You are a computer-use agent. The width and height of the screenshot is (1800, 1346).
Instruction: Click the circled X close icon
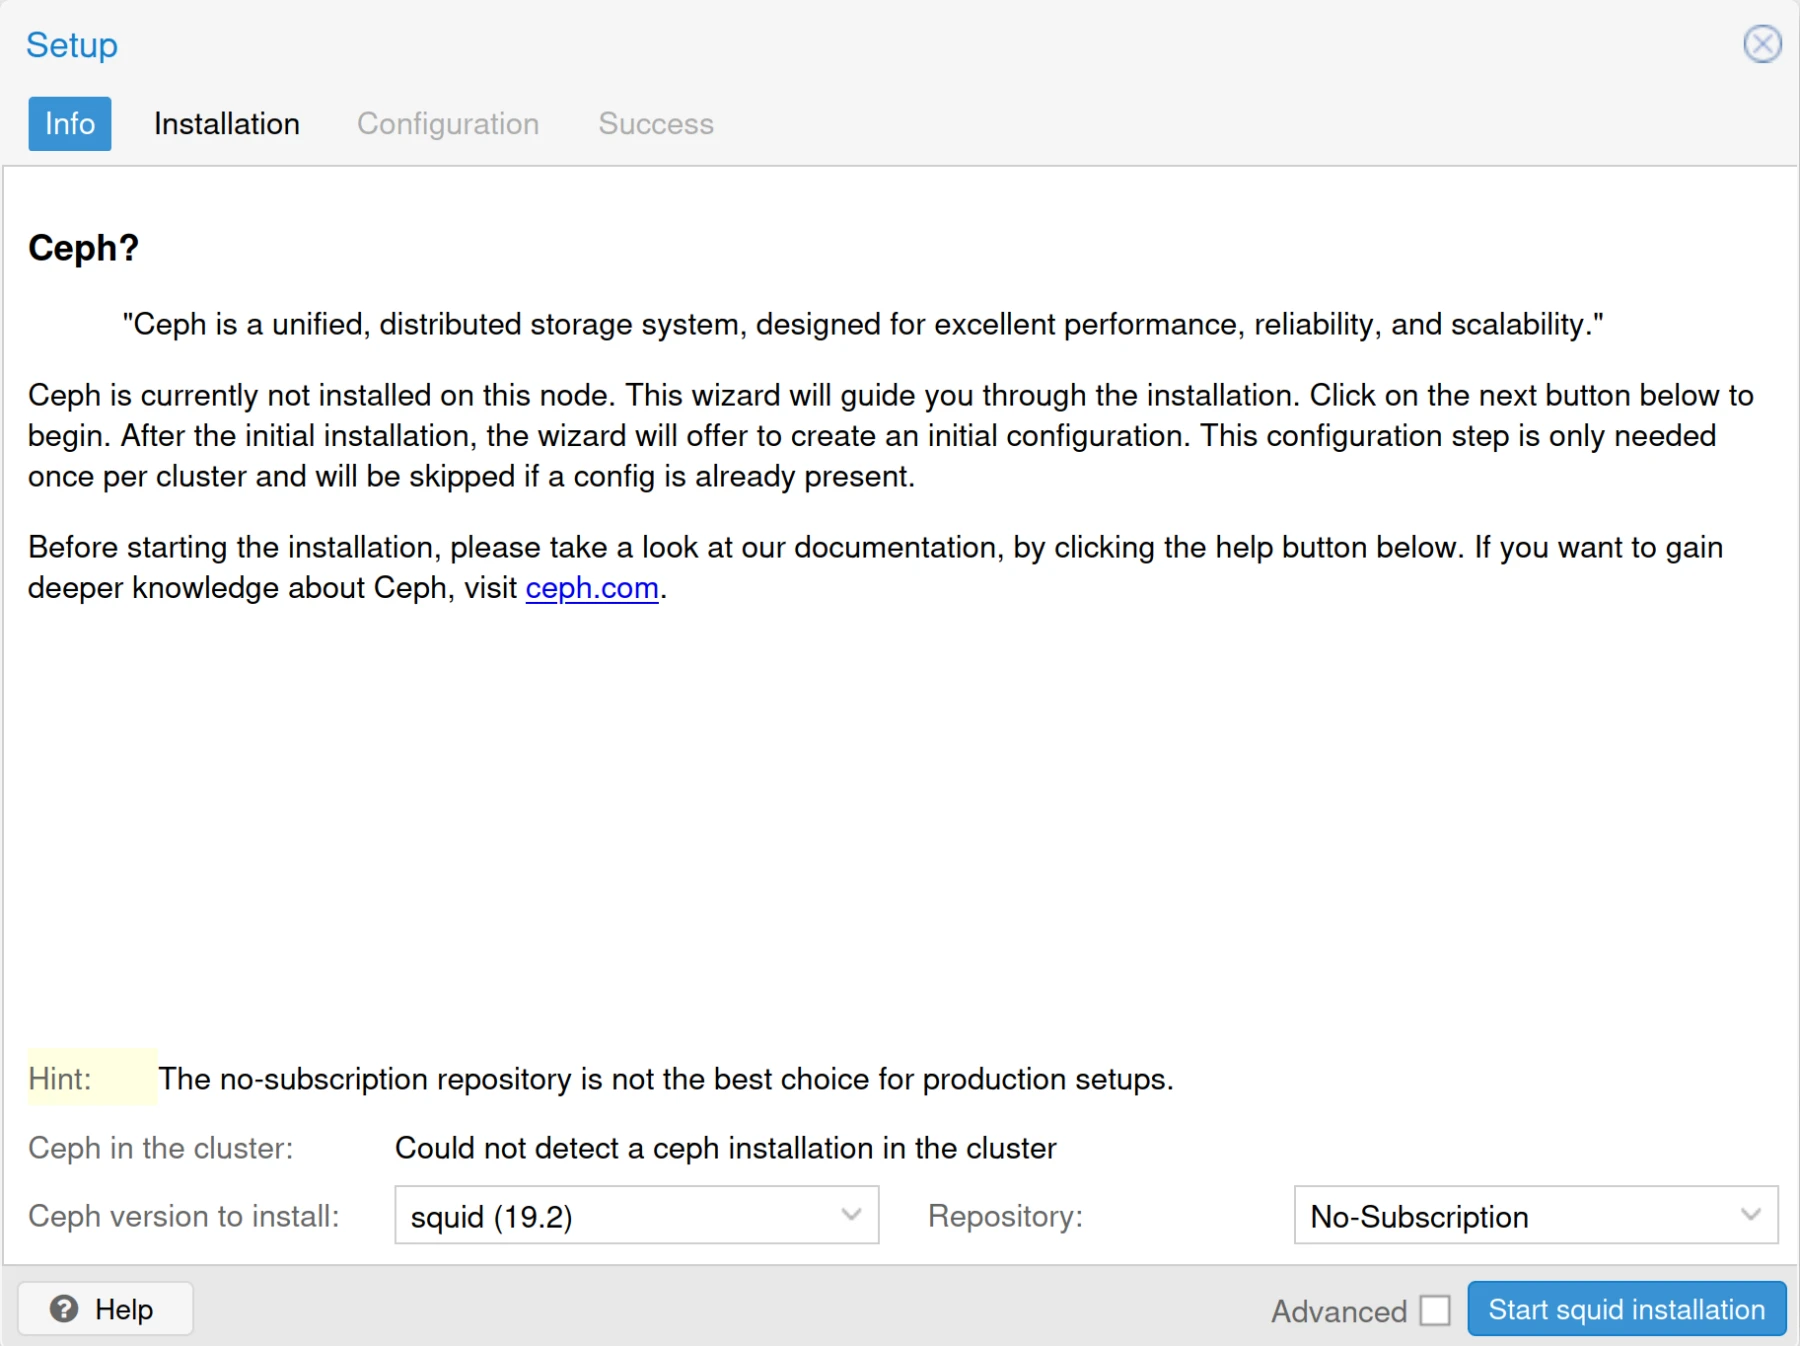point(1763,44)
